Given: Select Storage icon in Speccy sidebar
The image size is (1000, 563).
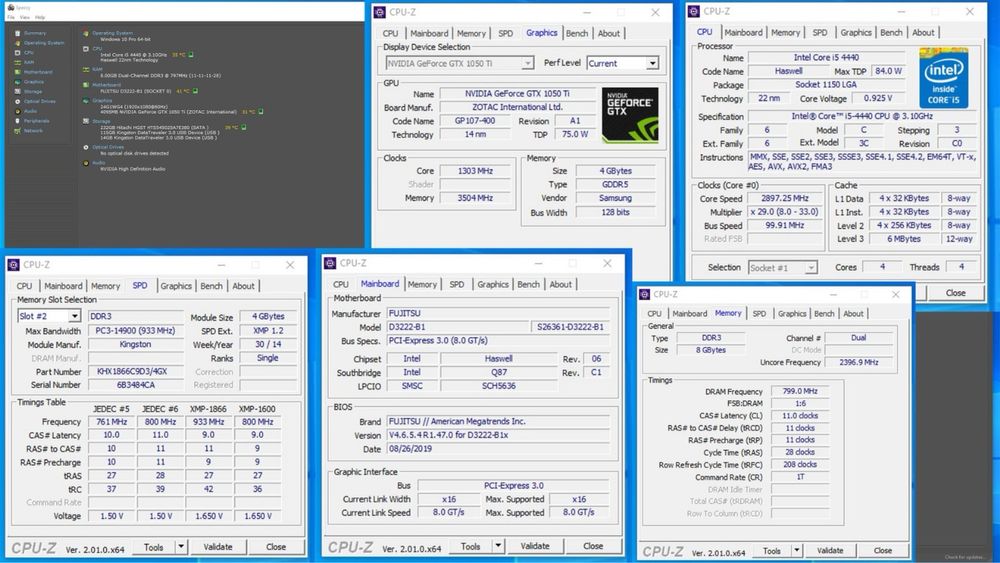Looking at the screenshot, I should (x=17, y=91).
